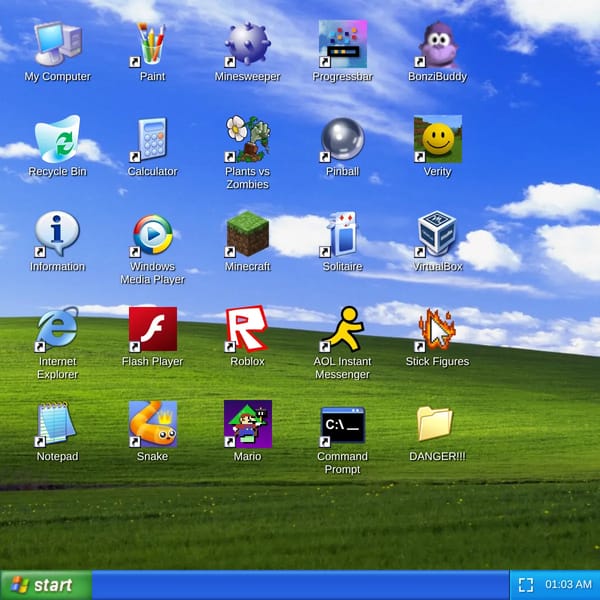Select the "AOL Instant Messenger" label text
Image resolution: width=600 pixels, height=600 pixels.
pyautogui.click(x=342, y=368)
